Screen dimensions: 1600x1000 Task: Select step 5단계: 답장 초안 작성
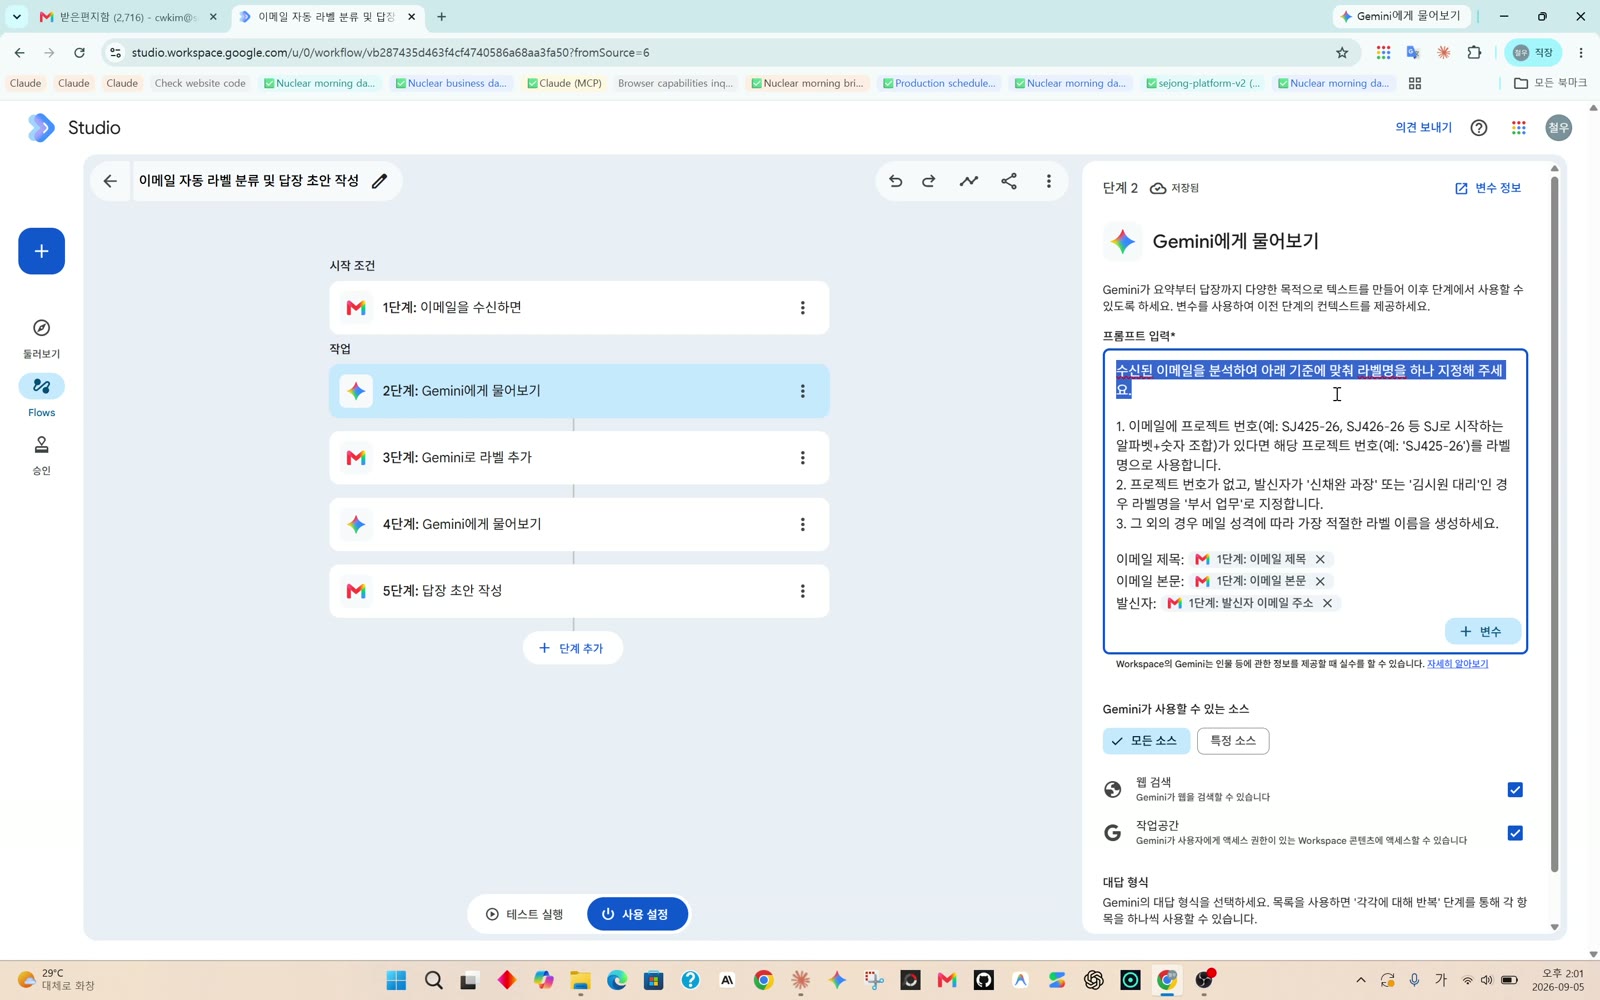coord(579,591)
